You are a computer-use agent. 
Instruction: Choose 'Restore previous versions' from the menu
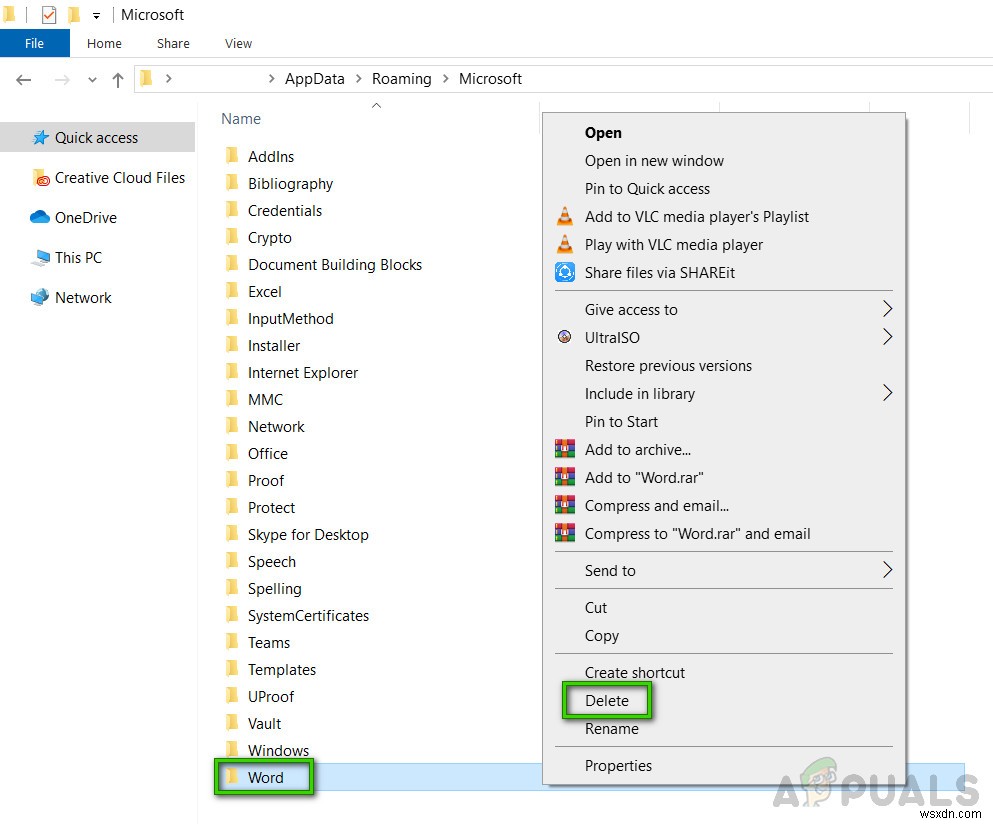[668, 366]
